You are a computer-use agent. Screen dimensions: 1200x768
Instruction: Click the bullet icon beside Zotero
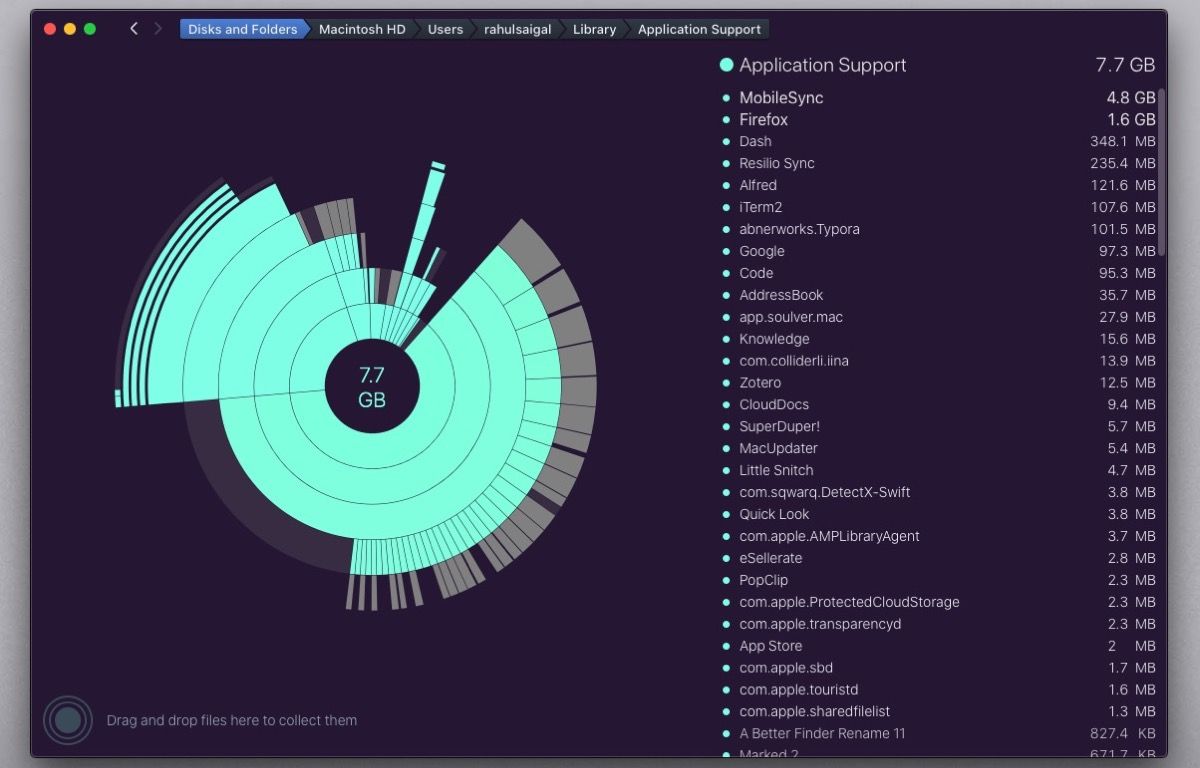coord(726,382)
